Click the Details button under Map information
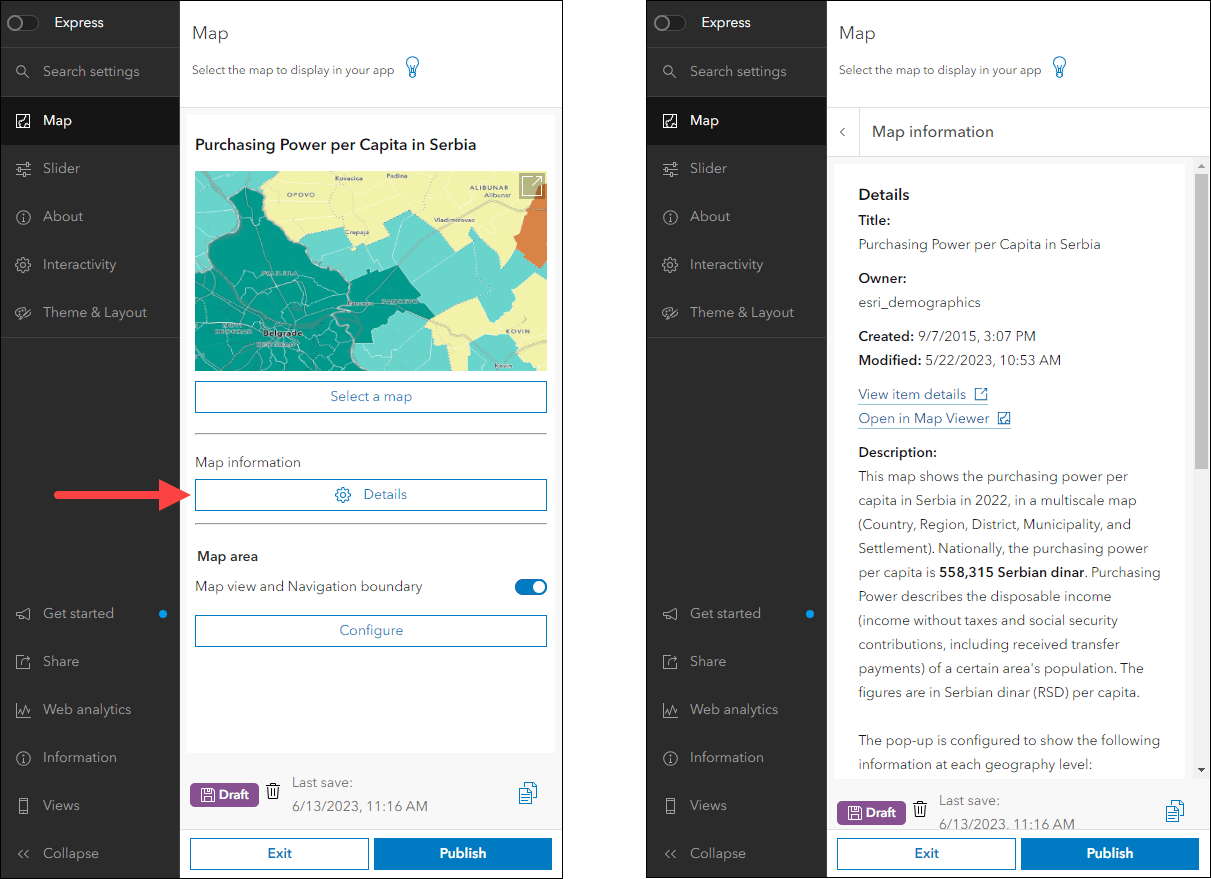1211x879 pixels. coord(371,495)
